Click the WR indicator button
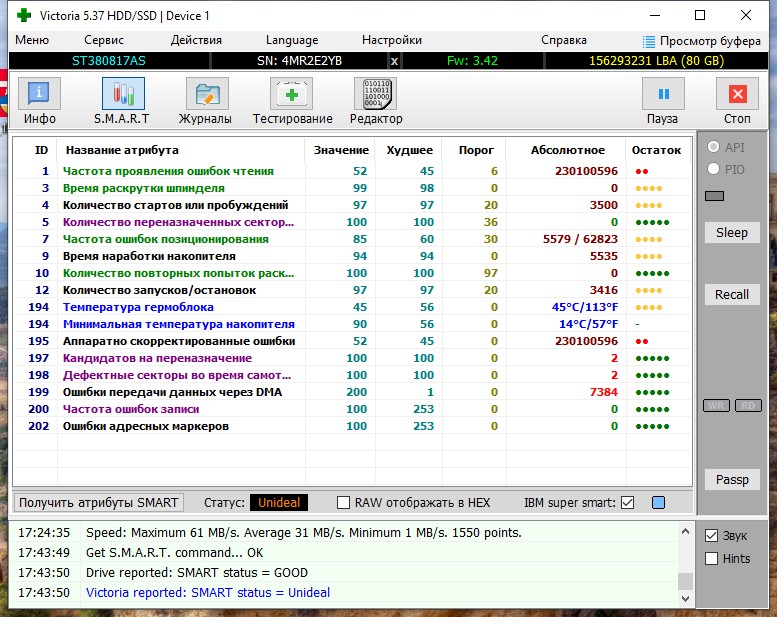The width and height of the screenshot is (777, 617). [x=716, y=406]
